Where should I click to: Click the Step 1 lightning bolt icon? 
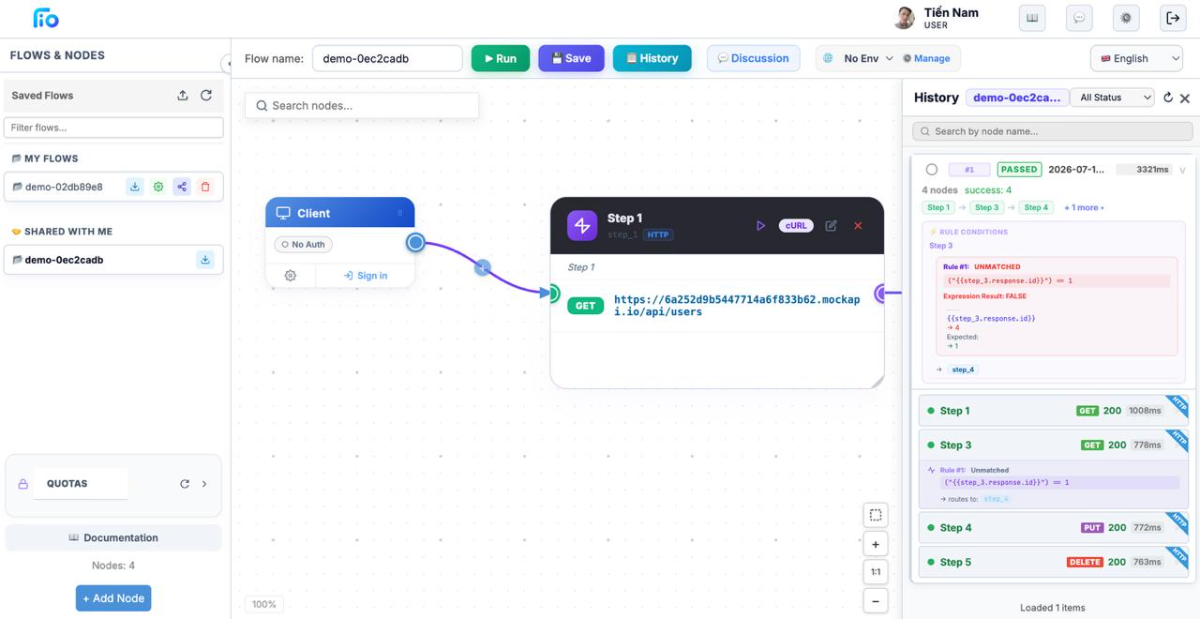[x=582, y=225]
